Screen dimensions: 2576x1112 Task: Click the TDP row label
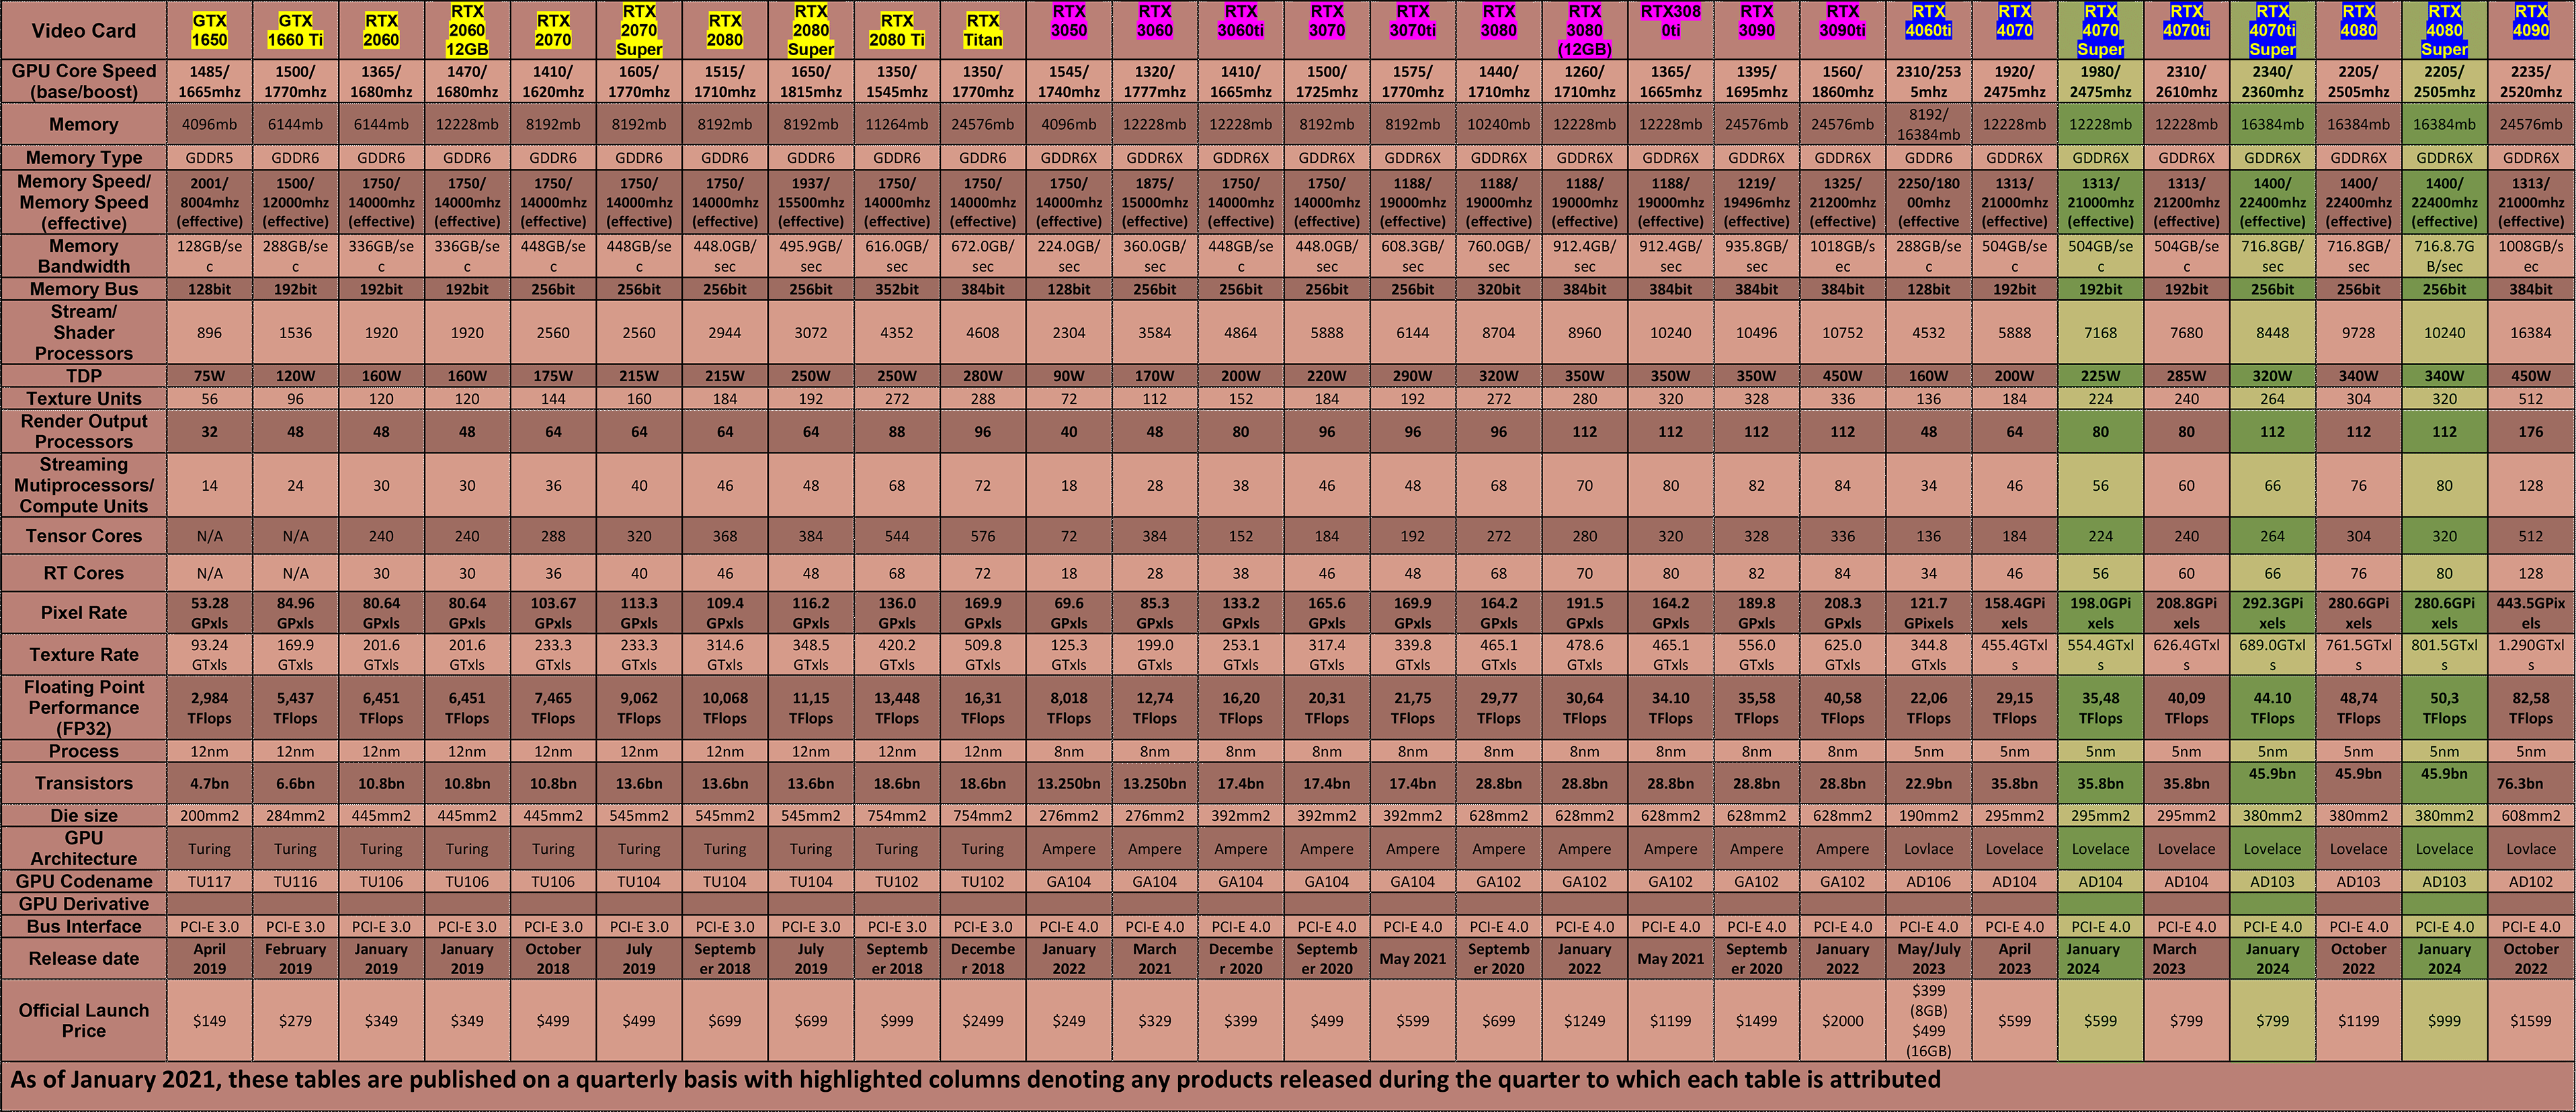[84, 376]
